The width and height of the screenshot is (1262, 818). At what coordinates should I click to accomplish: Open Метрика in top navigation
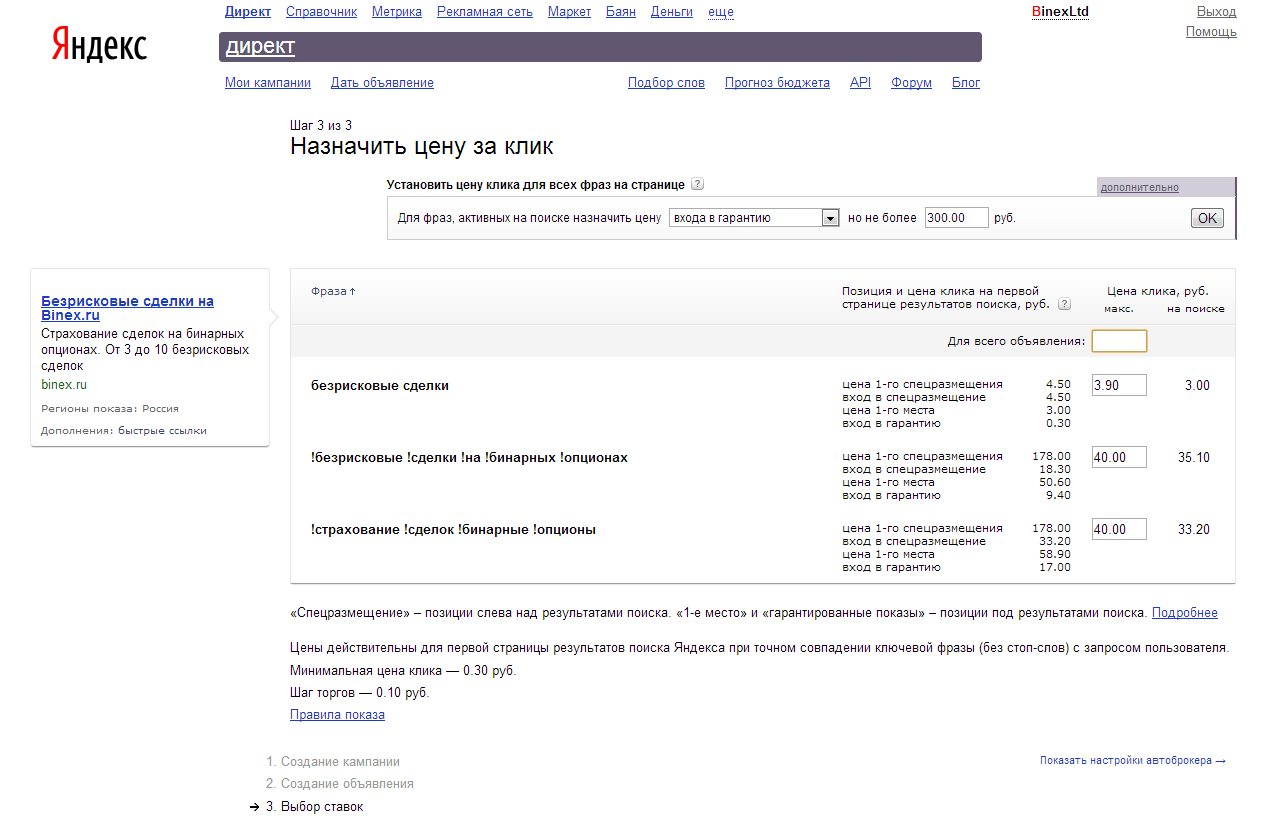[x=397, y=12]
